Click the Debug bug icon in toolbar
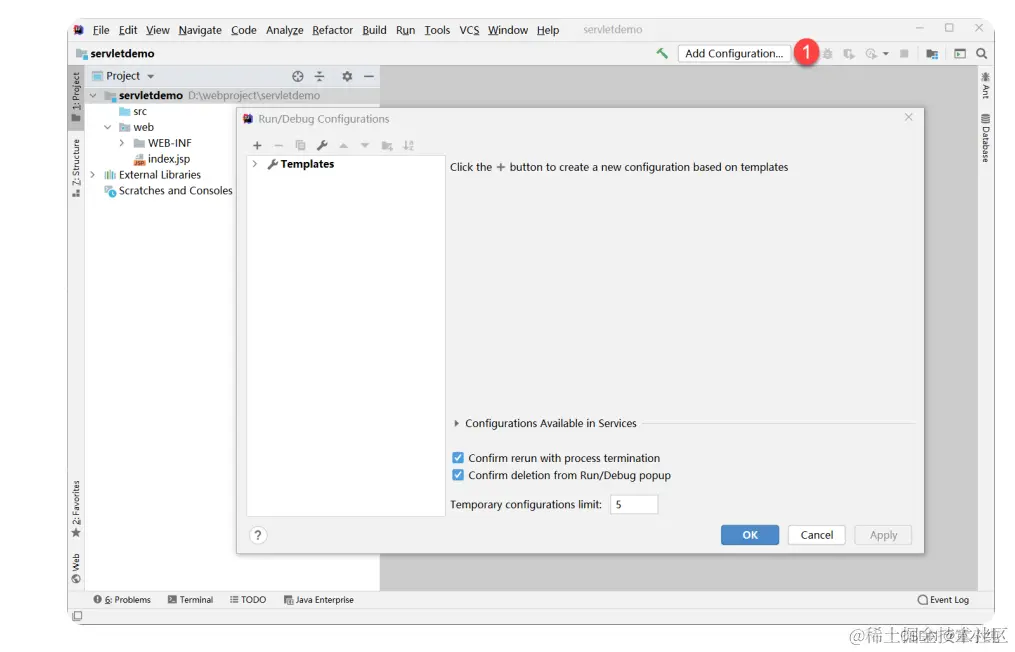Viewport: 1015px width, 652px height. (827, 54)
